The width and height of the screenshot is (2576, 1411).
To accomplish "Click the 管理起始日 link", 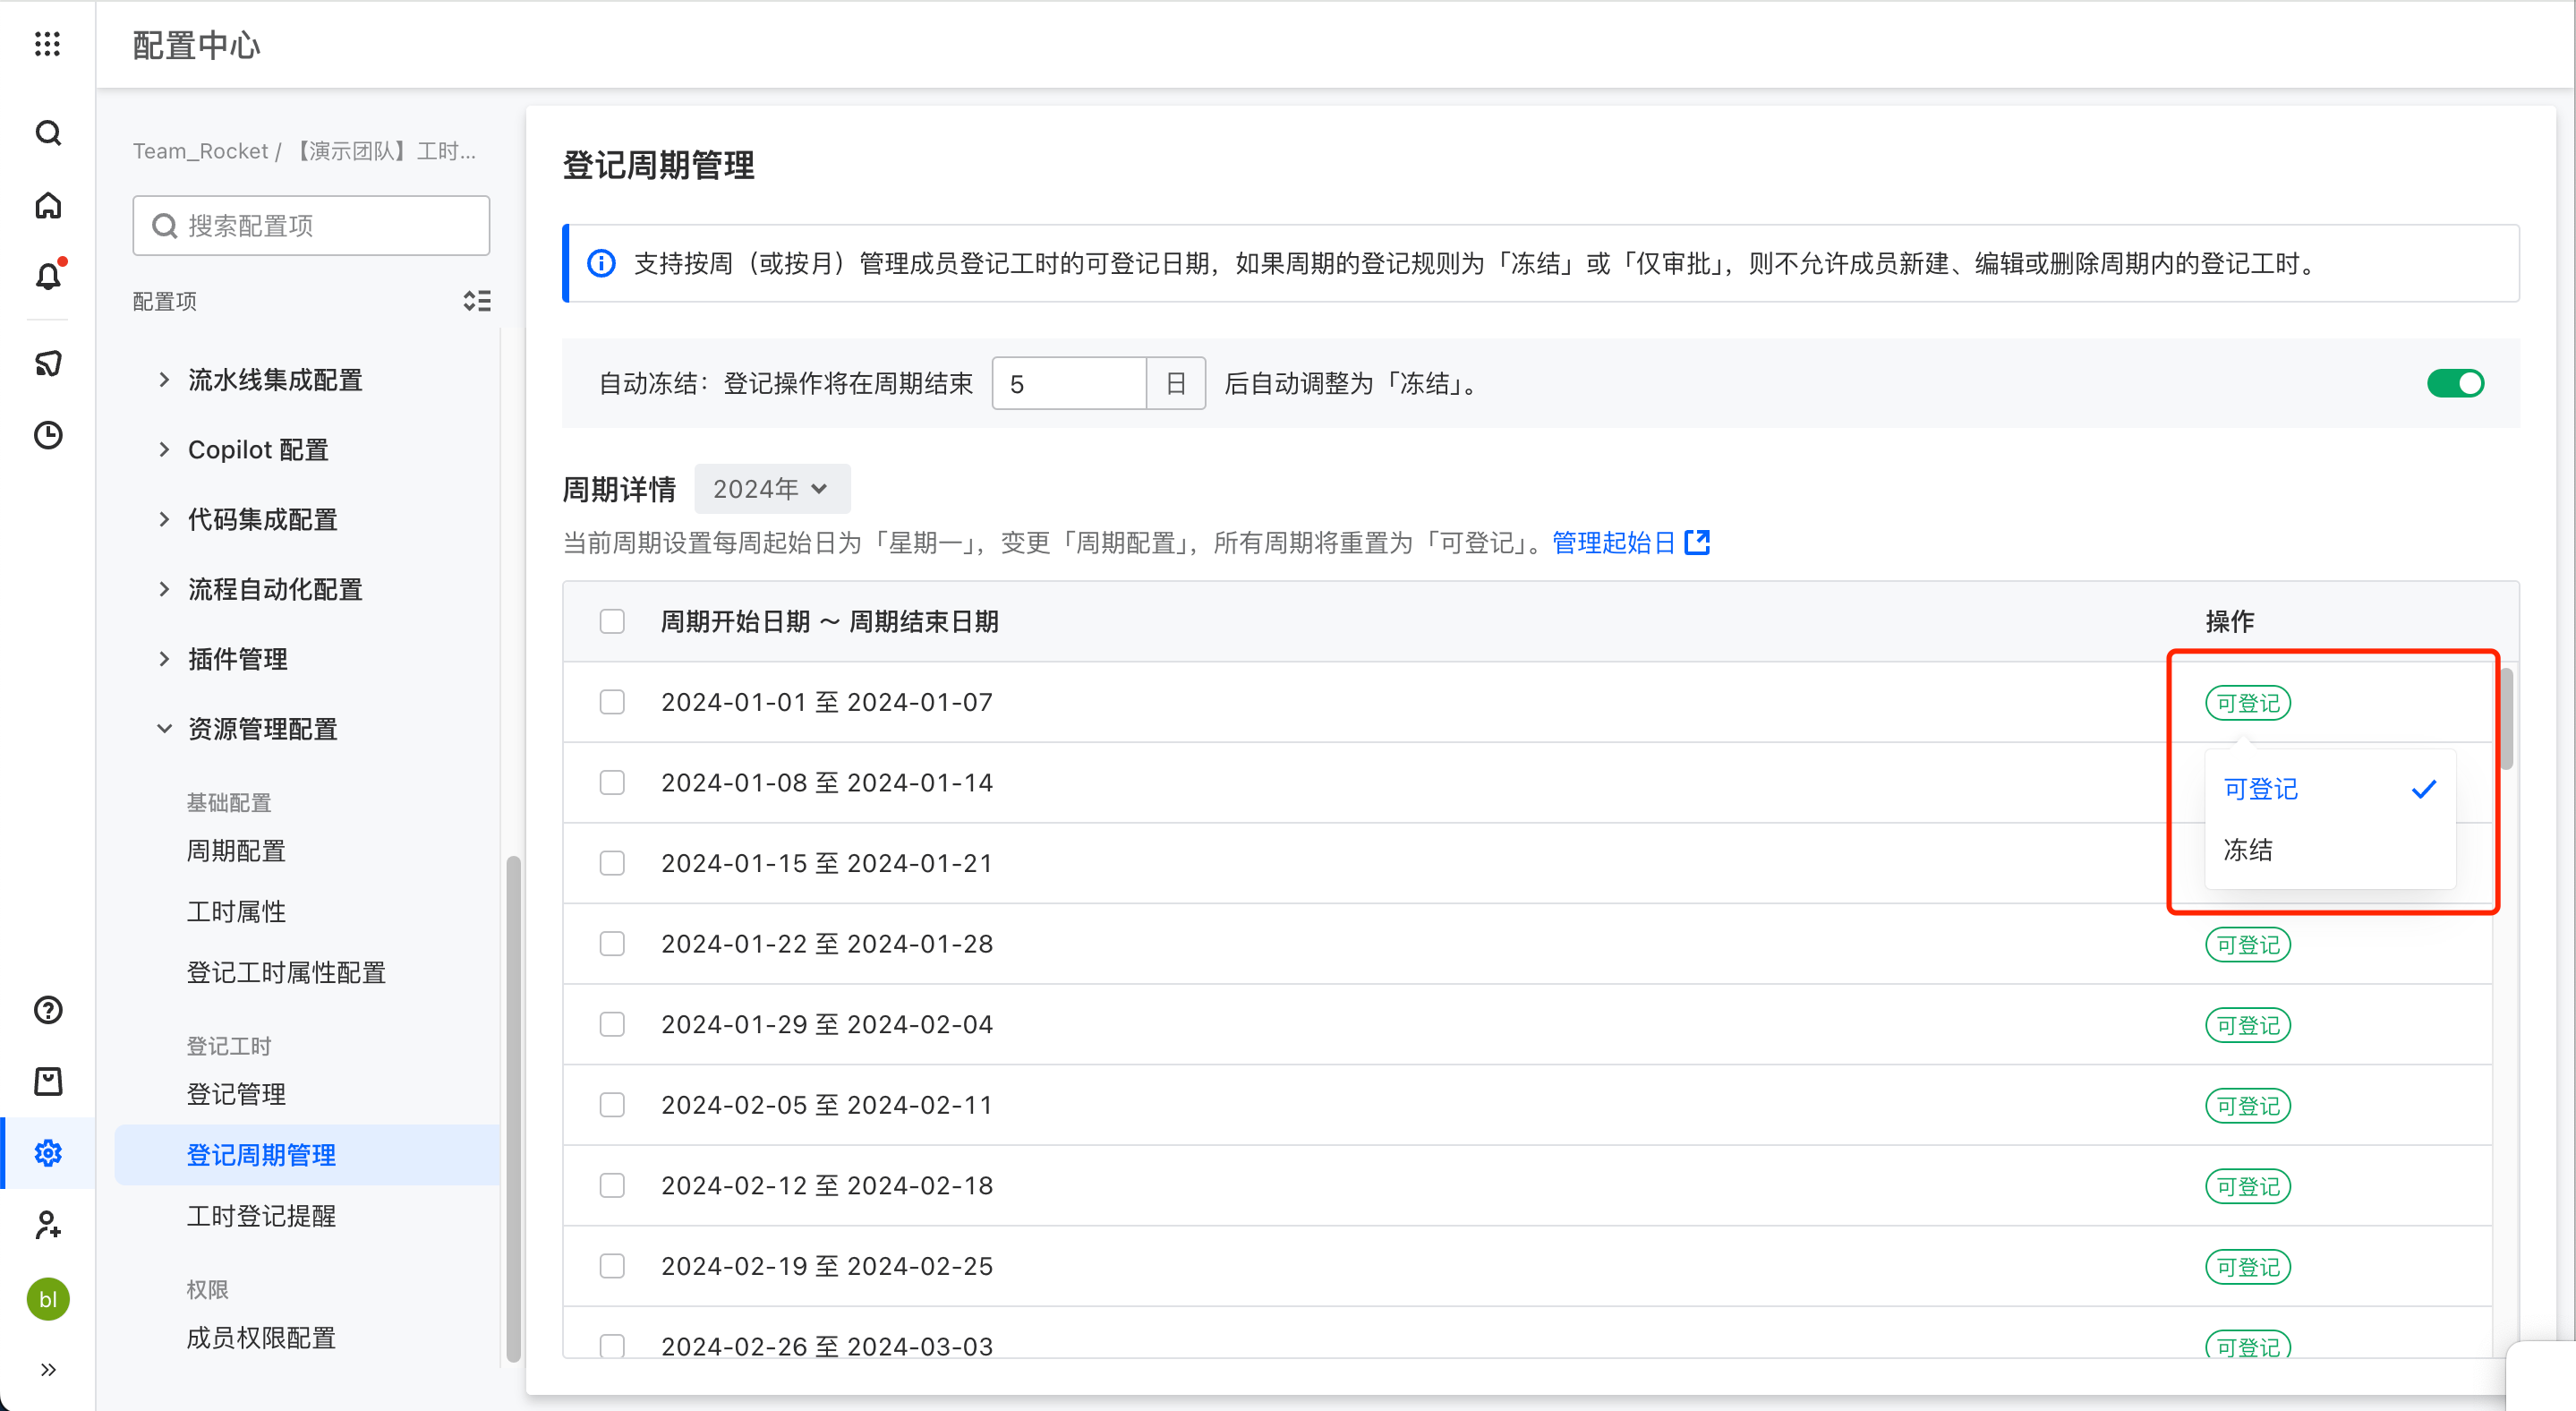I will click(x=1613, y=542).
